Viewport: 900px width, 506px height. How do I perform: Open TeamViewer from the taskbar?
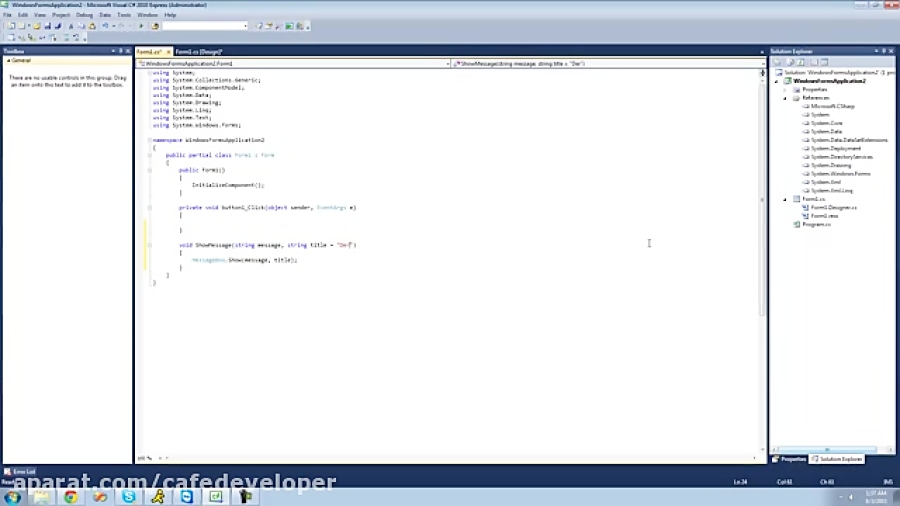[187, 497]
